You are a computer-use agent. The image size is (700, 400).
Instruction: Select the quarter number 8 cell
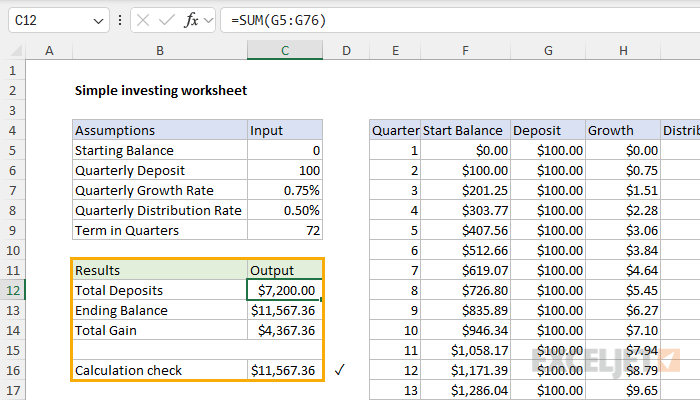pyautogui.click(x=395, y=290)
